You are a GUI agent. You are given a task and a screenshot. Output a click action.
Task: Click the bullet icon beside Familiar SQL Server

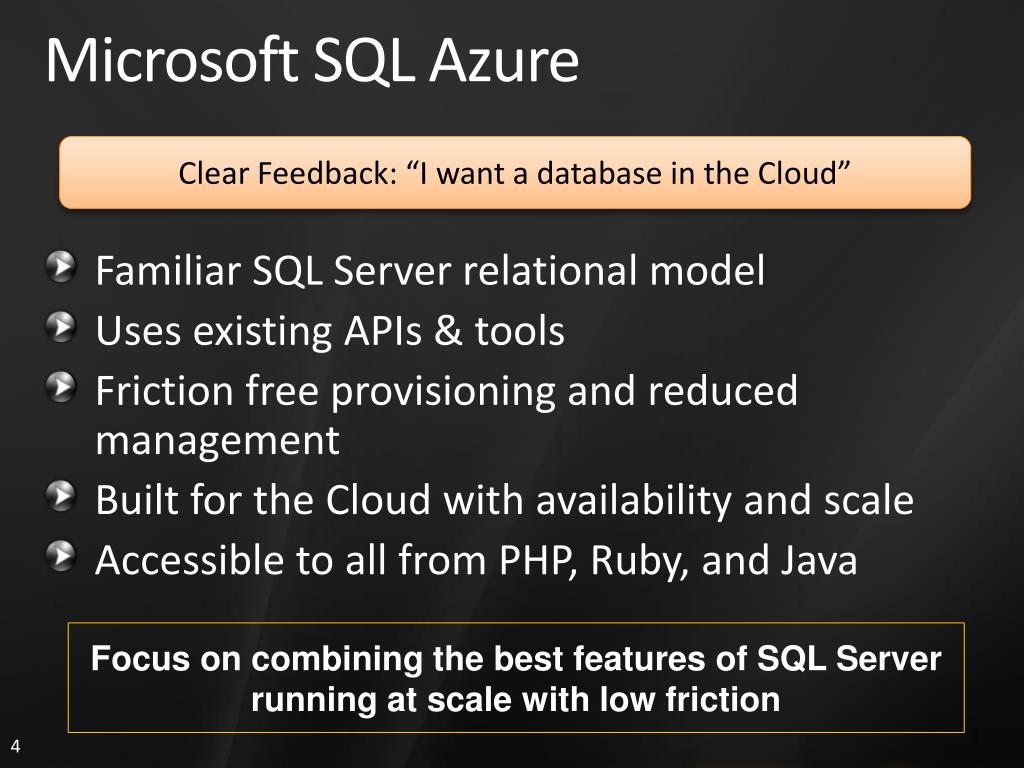[61, 266]
